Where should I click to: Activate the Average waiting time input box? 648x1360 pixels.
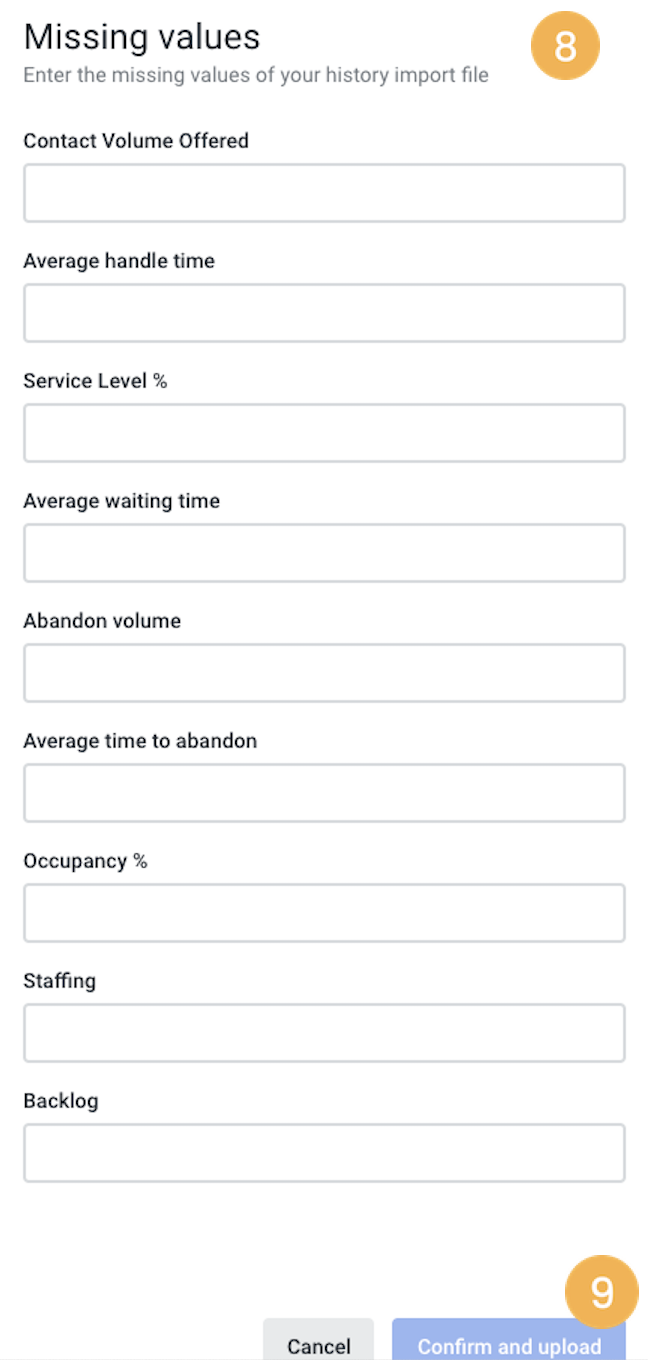coord(324,553)
